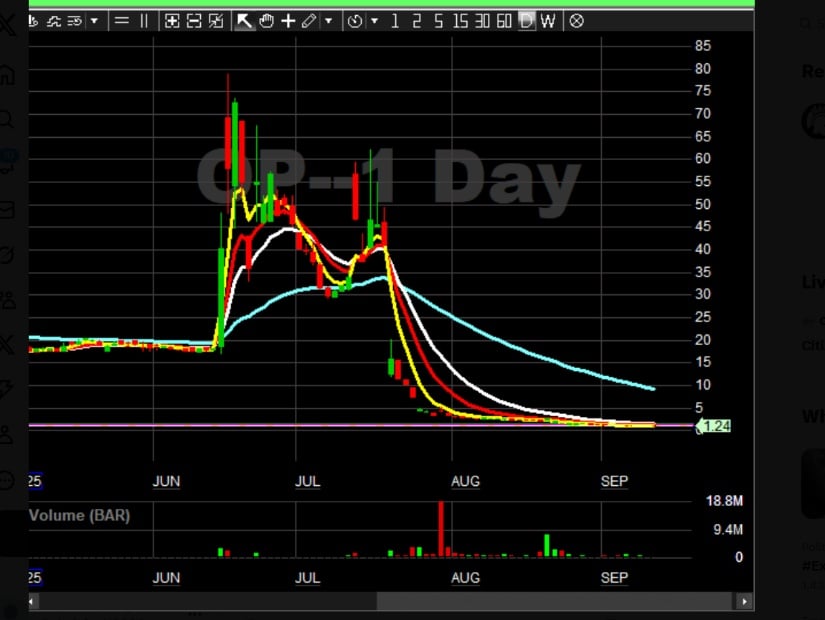Click the zoom in icon

(x=172, y=21)
